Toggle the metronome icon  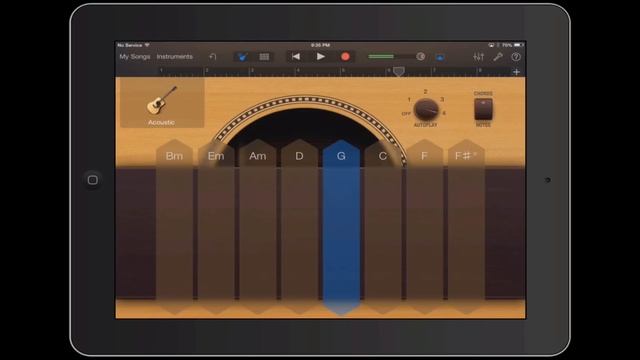click(x=420, y=57)
